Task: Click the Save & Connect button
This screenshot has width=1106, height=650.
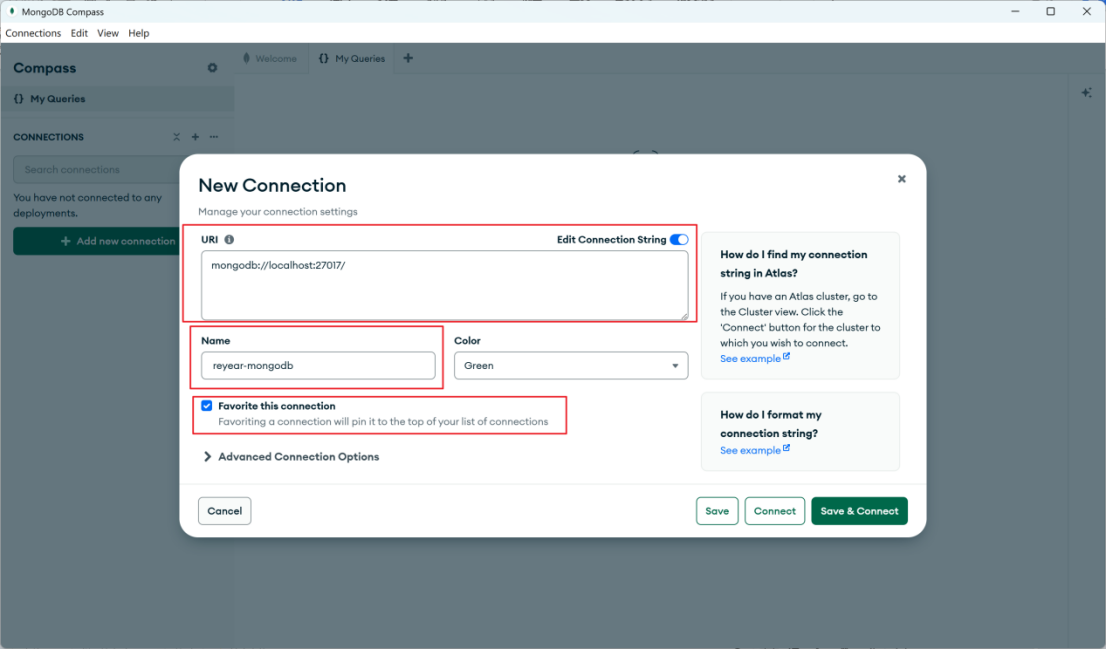Action: pos(859,511)
